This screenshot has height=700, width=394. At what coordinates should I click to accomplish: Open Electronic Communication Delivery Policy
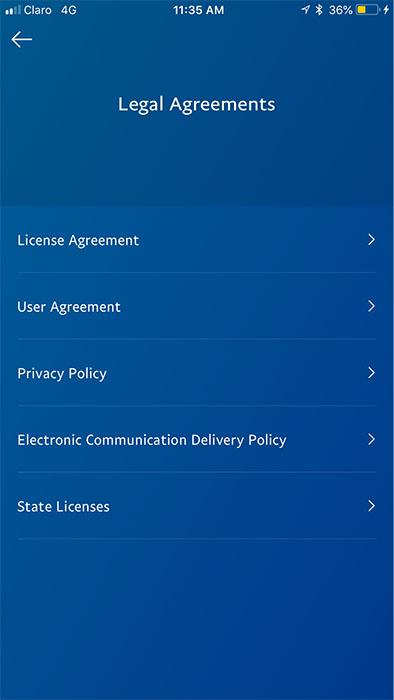tap(197, 440)
